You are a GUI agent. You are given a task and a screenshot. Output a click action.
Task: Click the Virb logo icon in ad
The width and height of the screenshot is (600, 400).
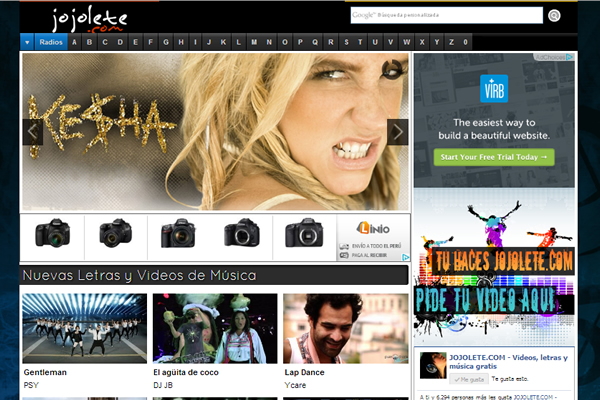(x=493, y=87)
